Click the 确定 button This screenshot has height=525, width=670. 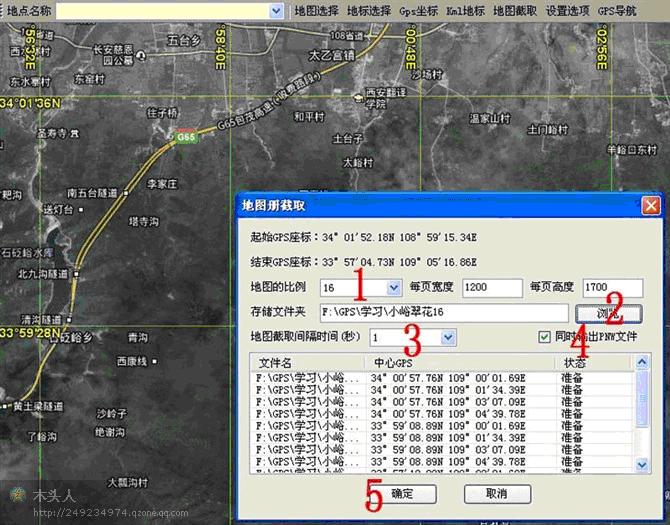point(401,494)
